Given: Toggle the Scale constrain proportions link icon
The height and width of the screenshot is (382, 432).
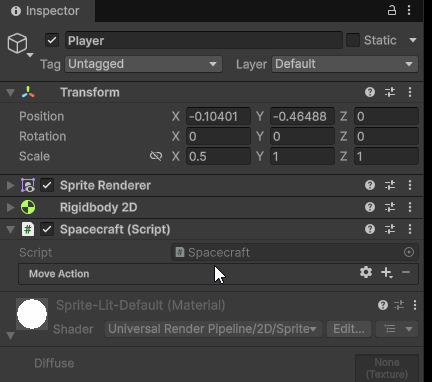Looking at the screenshot, I should click(156, 156).
